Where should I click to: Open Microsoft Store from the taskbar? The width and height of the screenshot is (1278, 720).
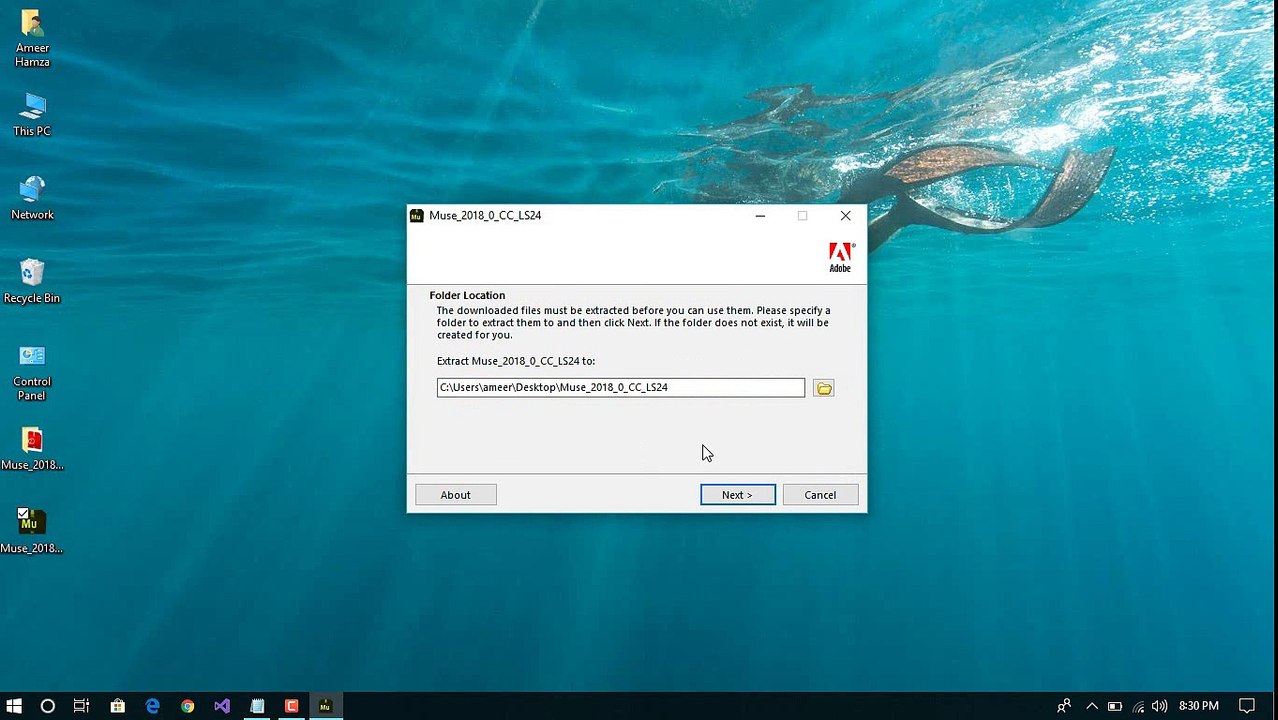pyautogui.click(x=117, y=706)
